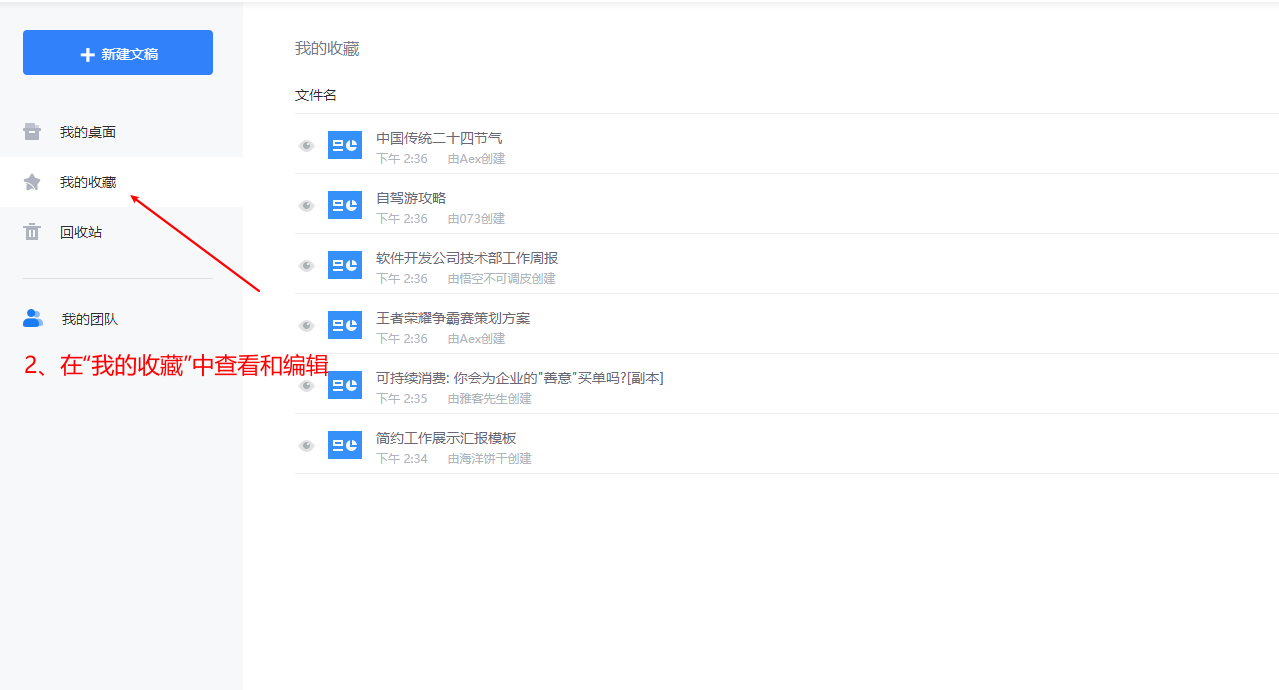
Task: Toggle eye icon for 王者荣耀争霸赛策划方案
Action: point(307,326)
